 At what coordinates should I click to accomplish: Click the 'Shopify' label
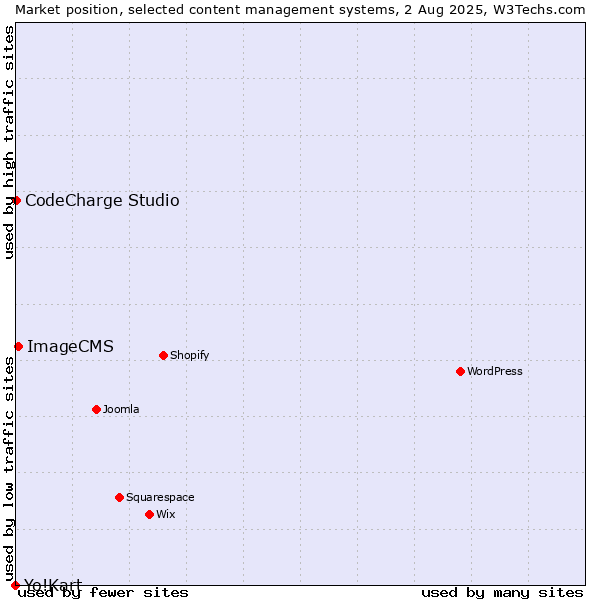pos(189,355)
